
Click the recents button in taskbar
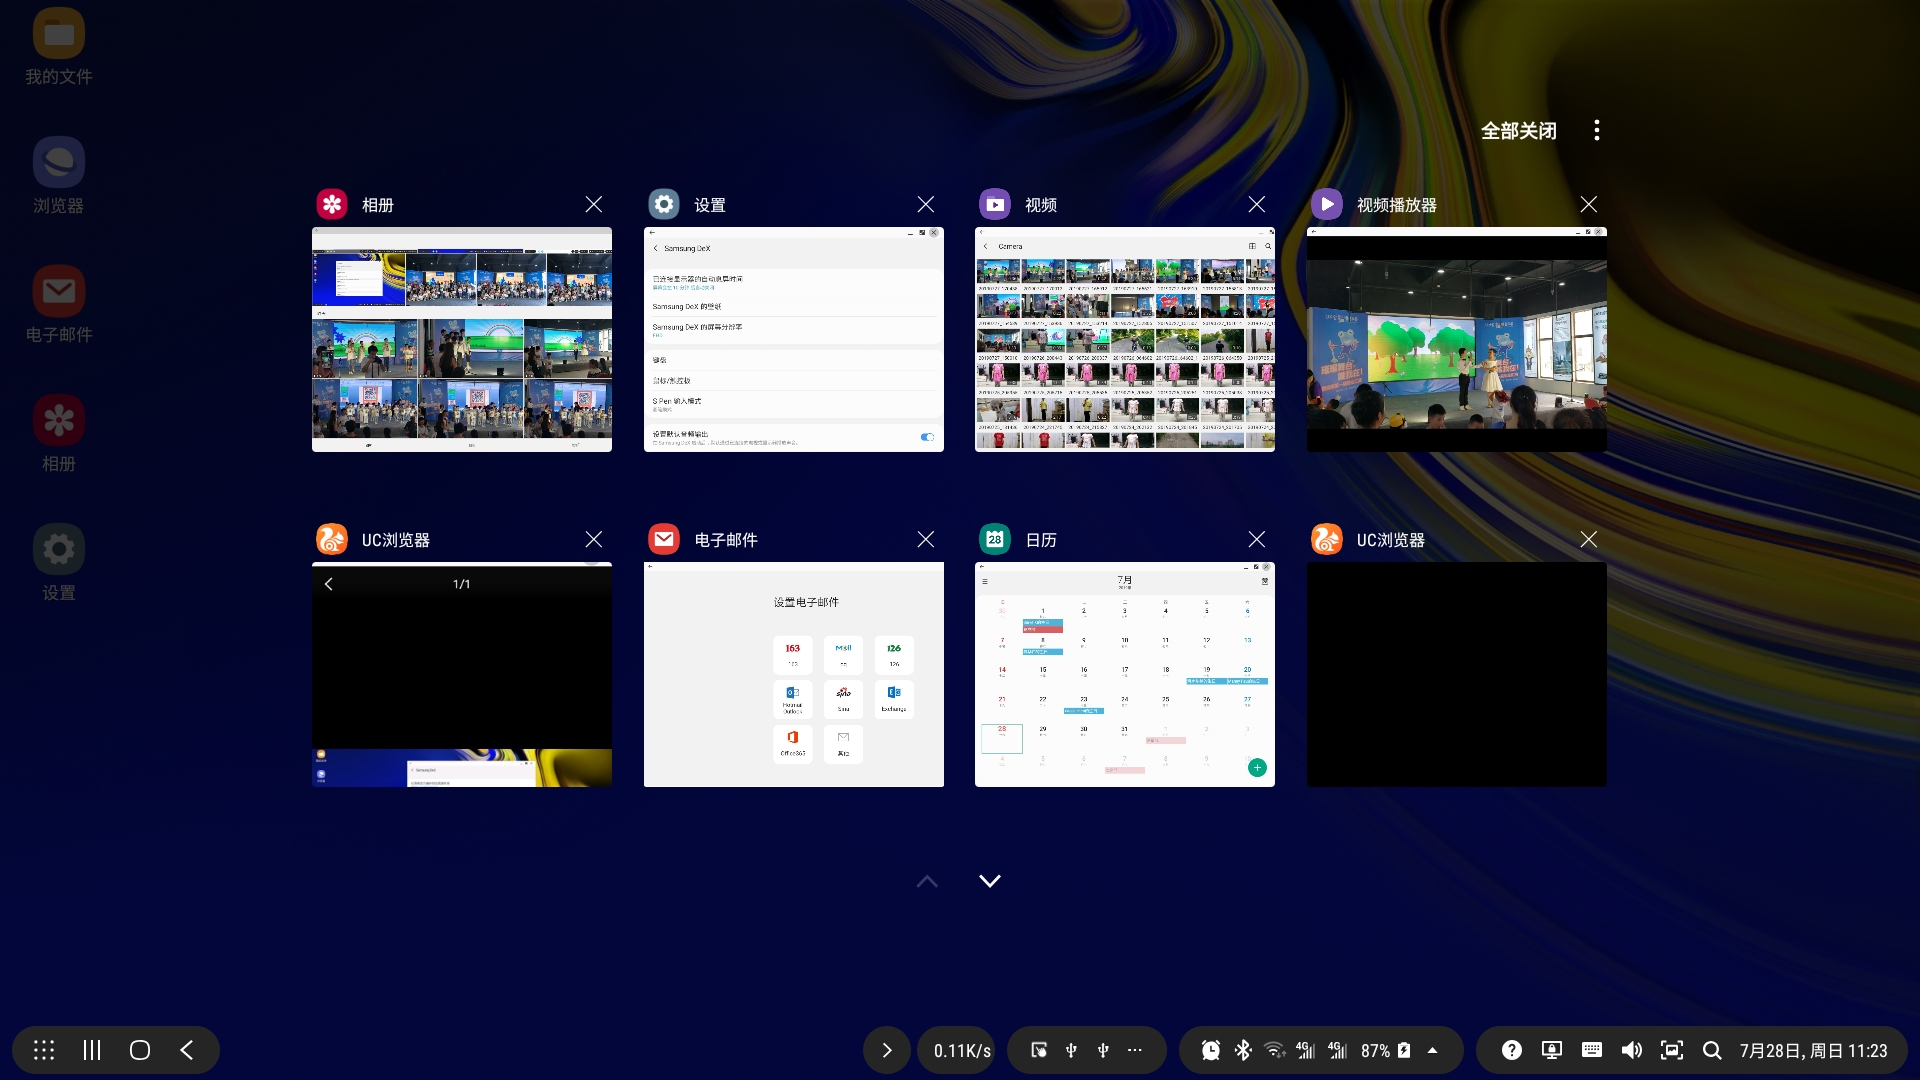tap(92, 1050)
